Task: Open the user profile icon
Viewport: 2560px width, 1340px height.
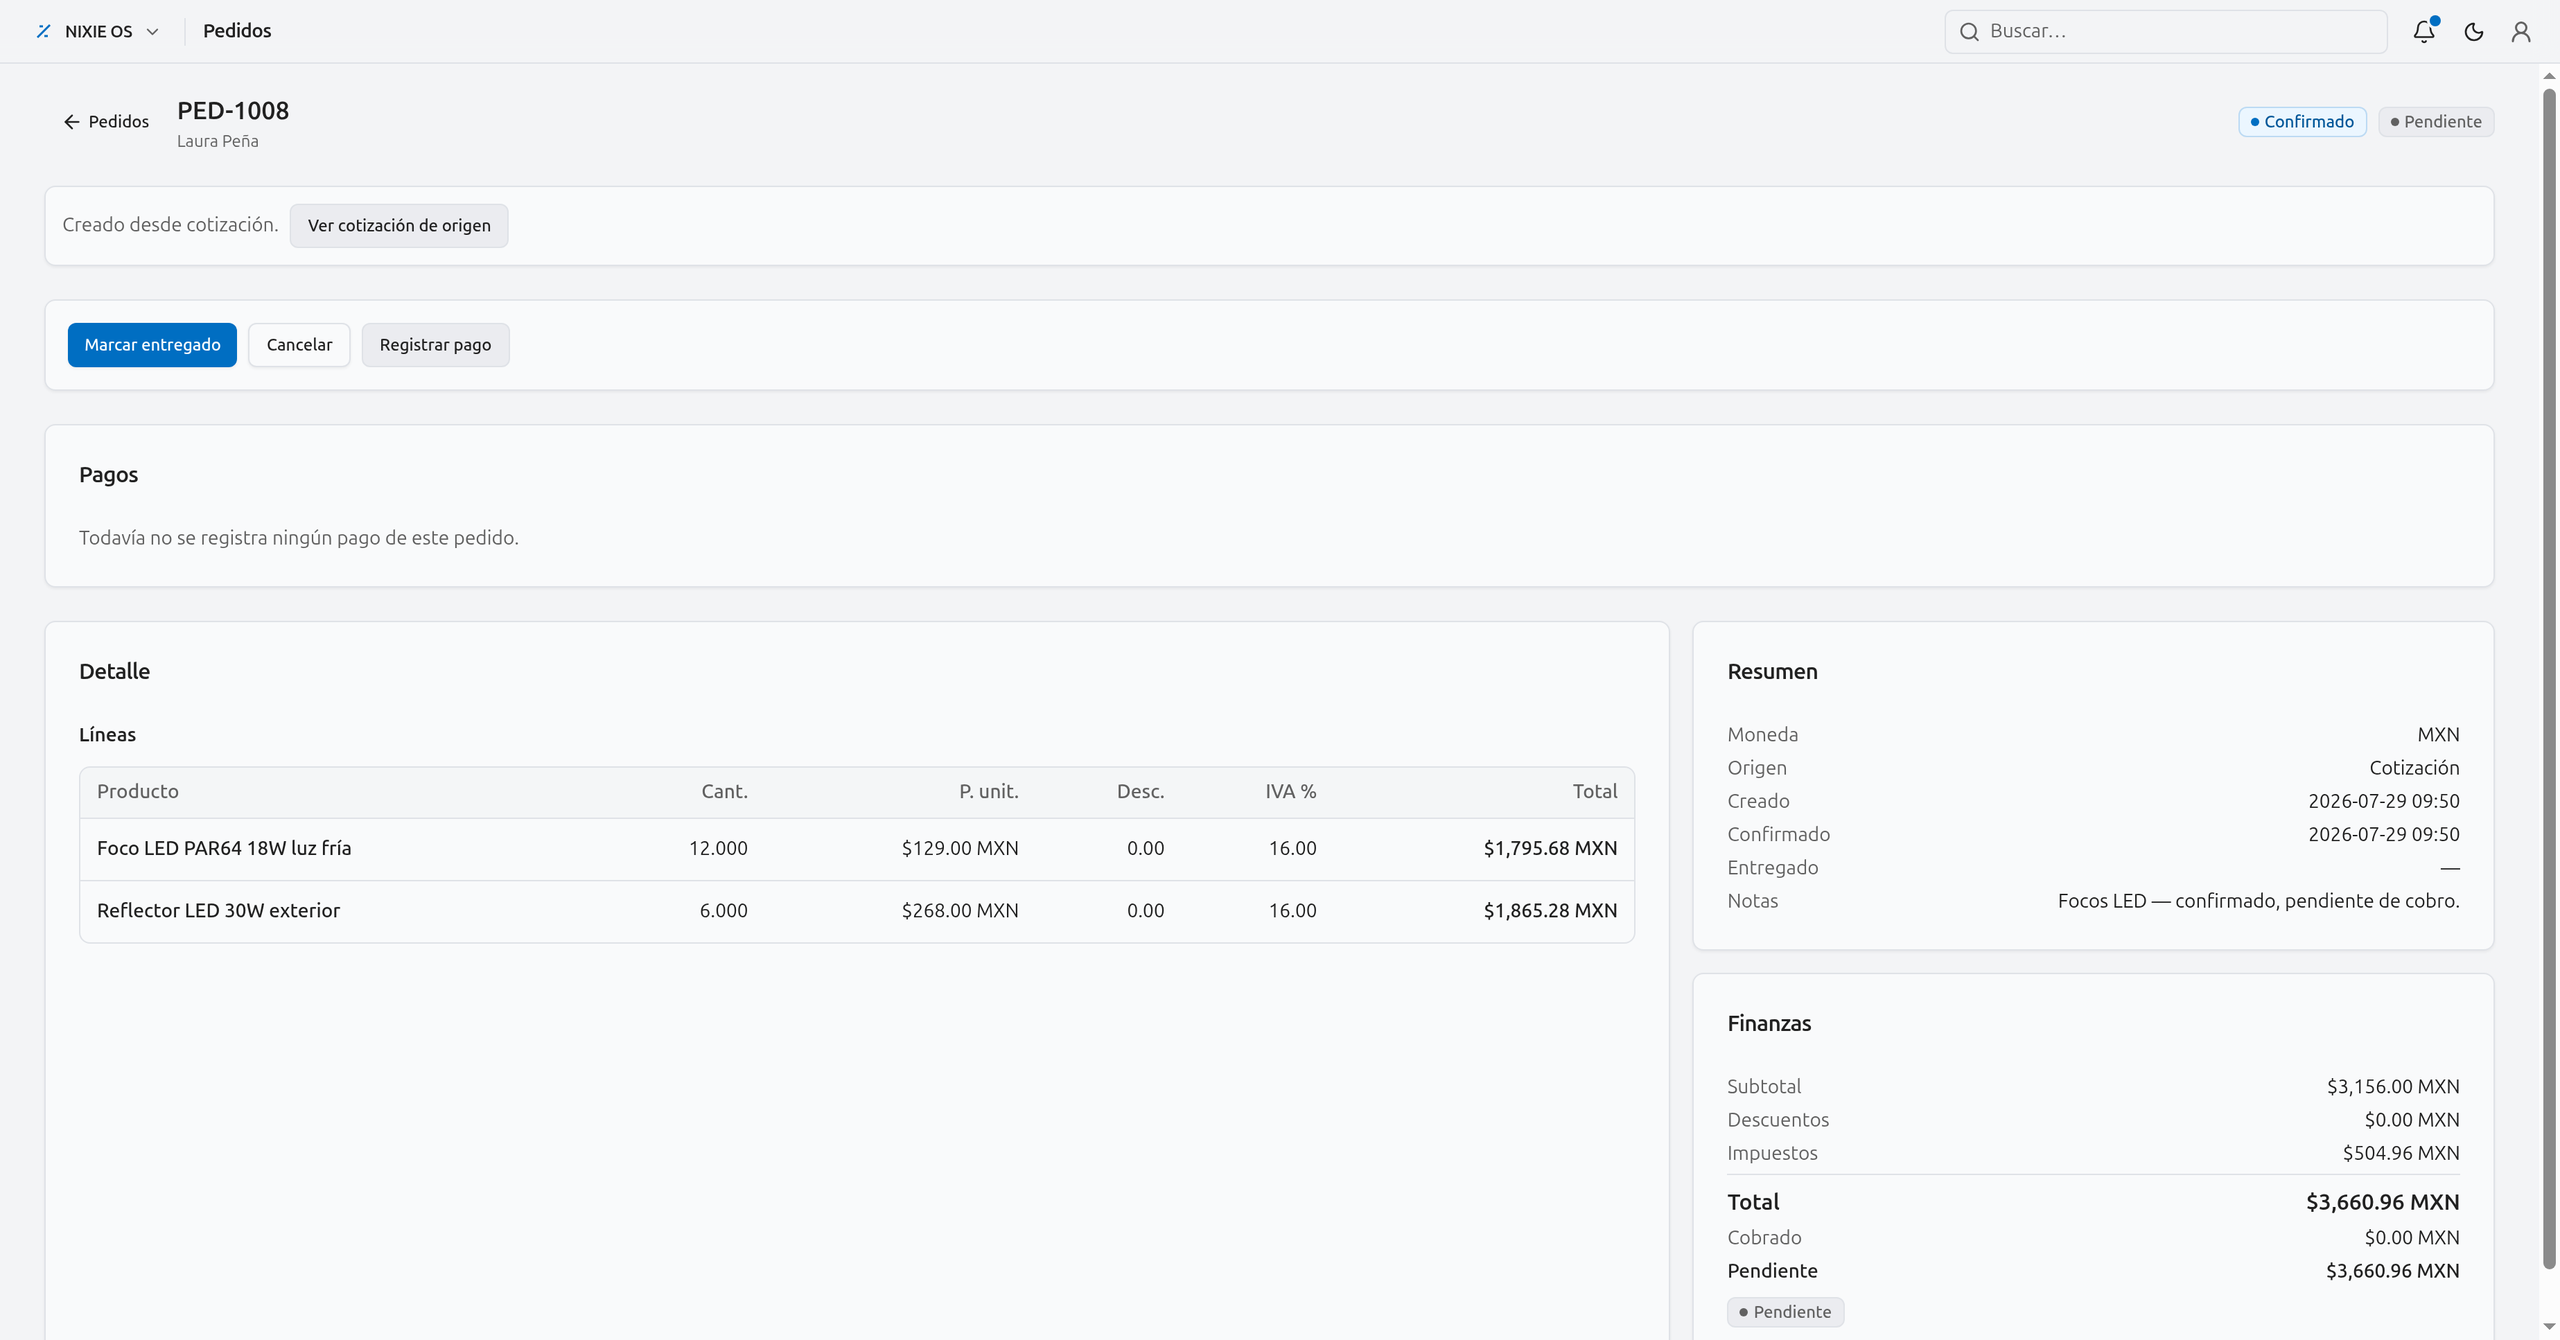Action: [2521, 31]
